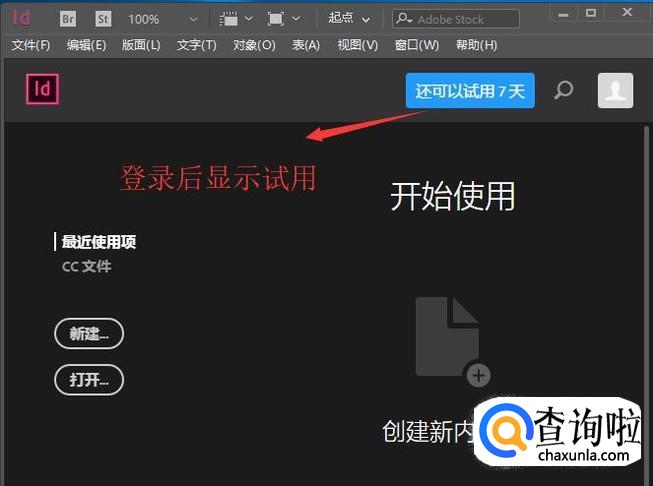Click the view options icon
The height and width of the screenshot is (486, 653).
228,19
